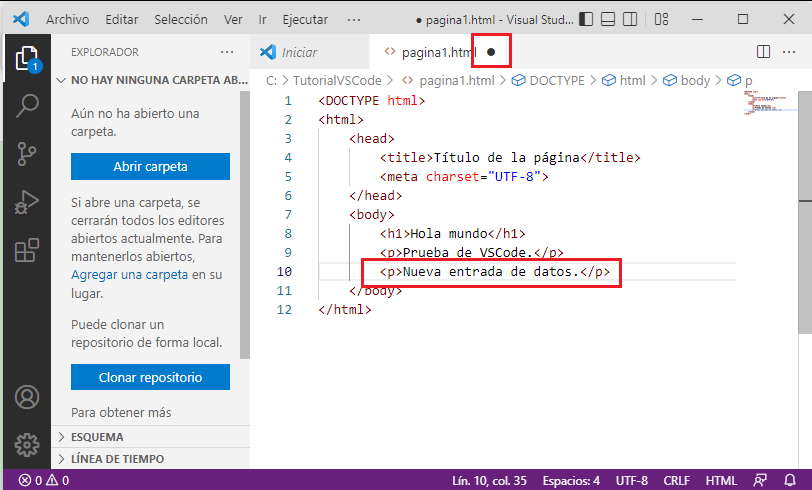Open the Source Control view
Image resolution: width=812 pixels, height=490 pixels.
[x=27, y=154]
